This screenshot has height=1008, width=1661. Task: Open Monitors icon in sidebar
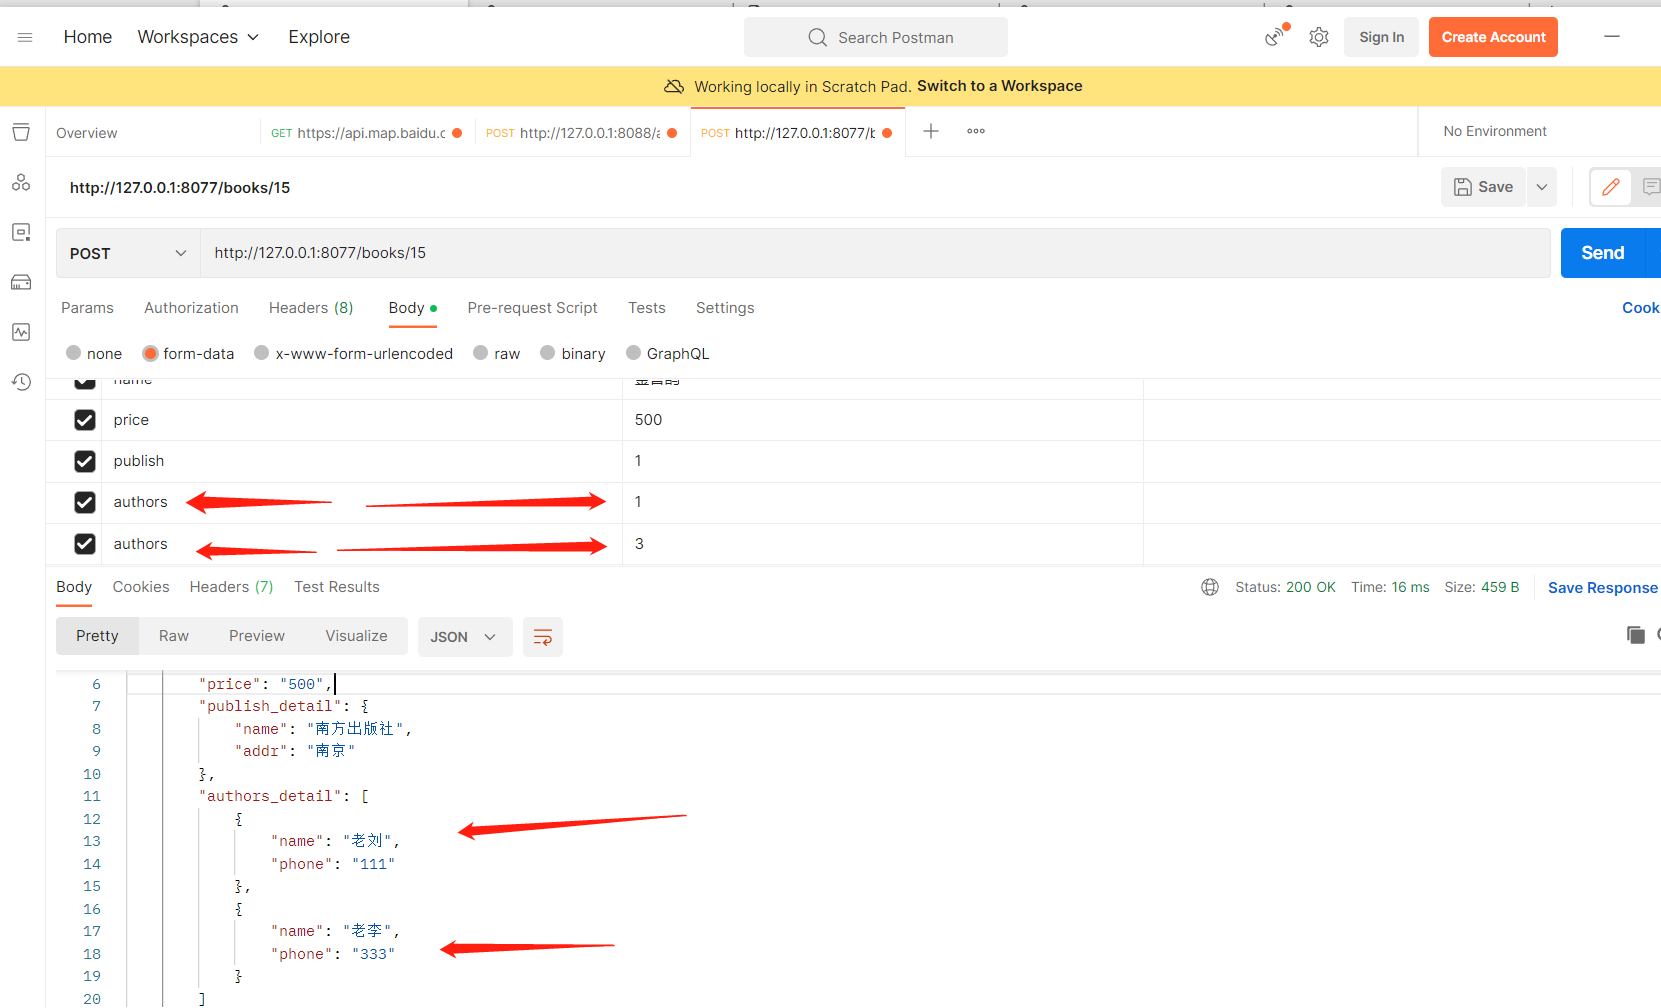pyautogui.click(x=21, y=332)
